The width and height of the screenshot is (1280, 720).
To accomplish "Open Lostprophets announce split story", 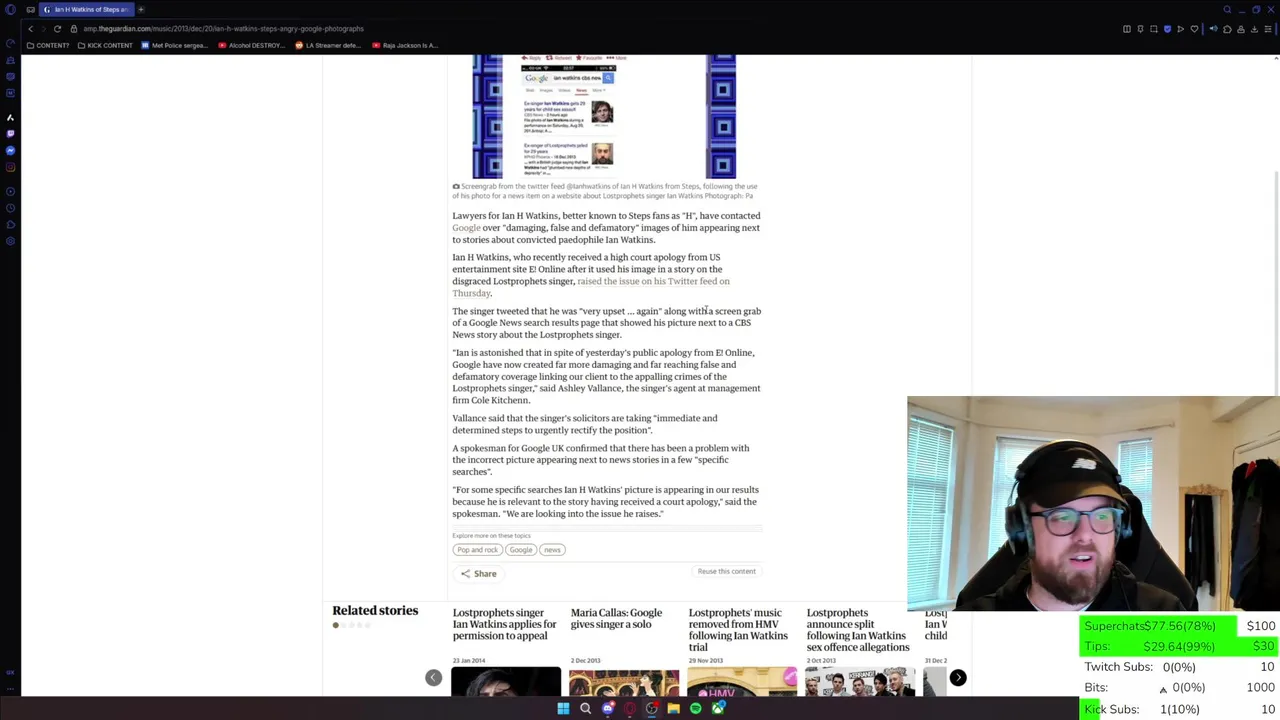I will (857, 630).
